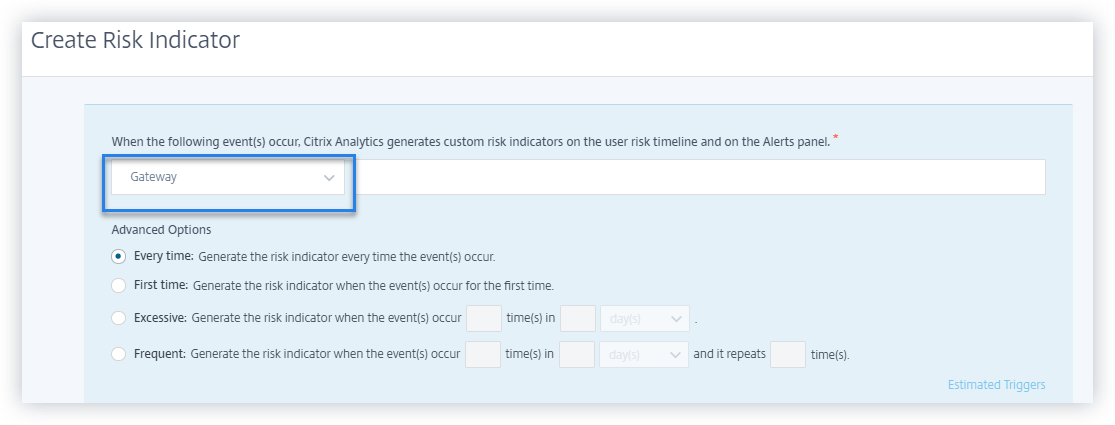
Task: Click the Excessive time period number field
Action: [577, 319]
